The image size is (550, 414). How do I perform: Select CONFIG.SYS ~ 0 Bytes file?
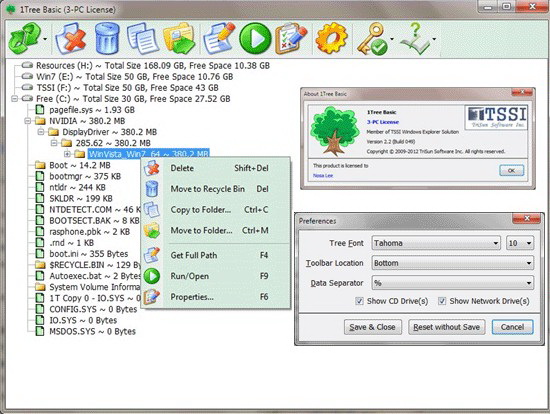[x=86, y=309]
